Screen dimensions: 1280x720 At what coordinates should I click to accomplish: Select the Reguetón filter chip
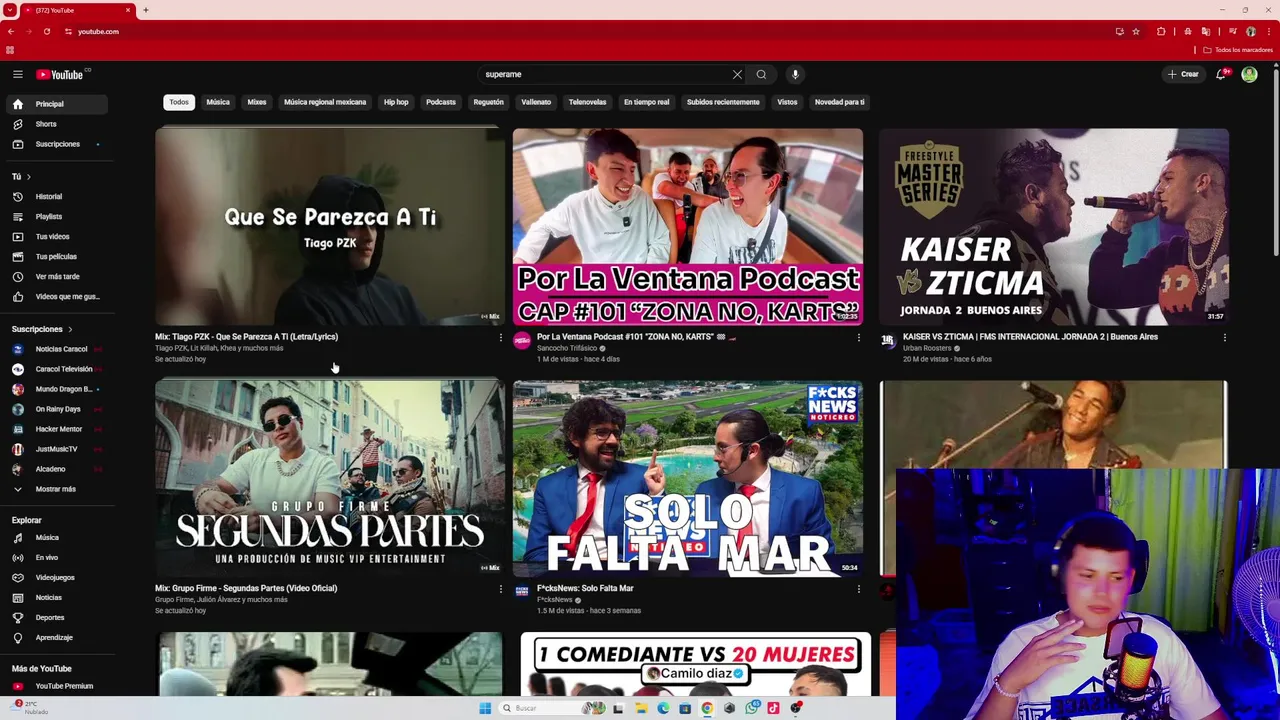(488, 102)
